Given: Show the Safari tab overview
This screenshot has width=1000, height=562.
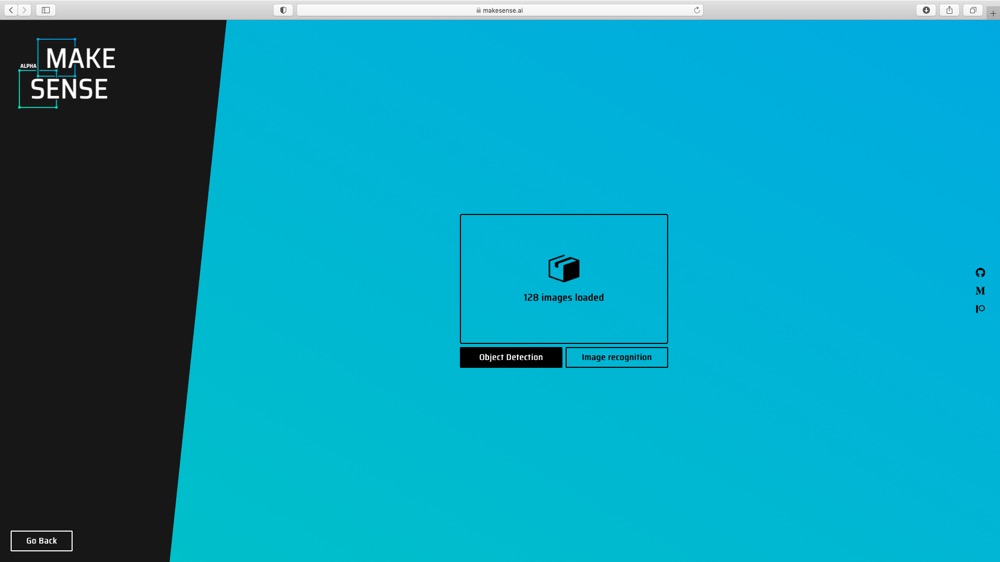Looking at the screenshot, I should tap(972, 10).
